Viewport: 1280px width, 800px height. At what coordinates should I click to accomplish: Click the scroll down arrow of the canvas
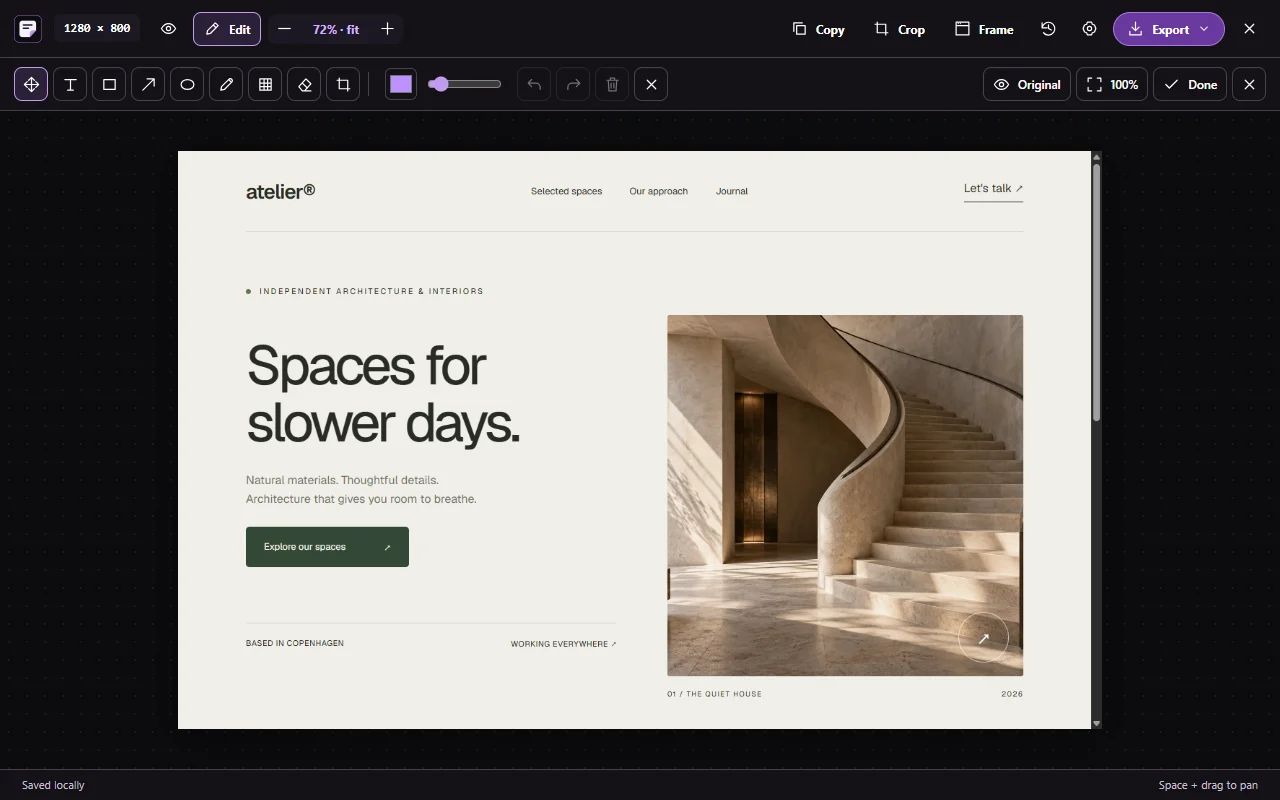[x=1096, y=723]
